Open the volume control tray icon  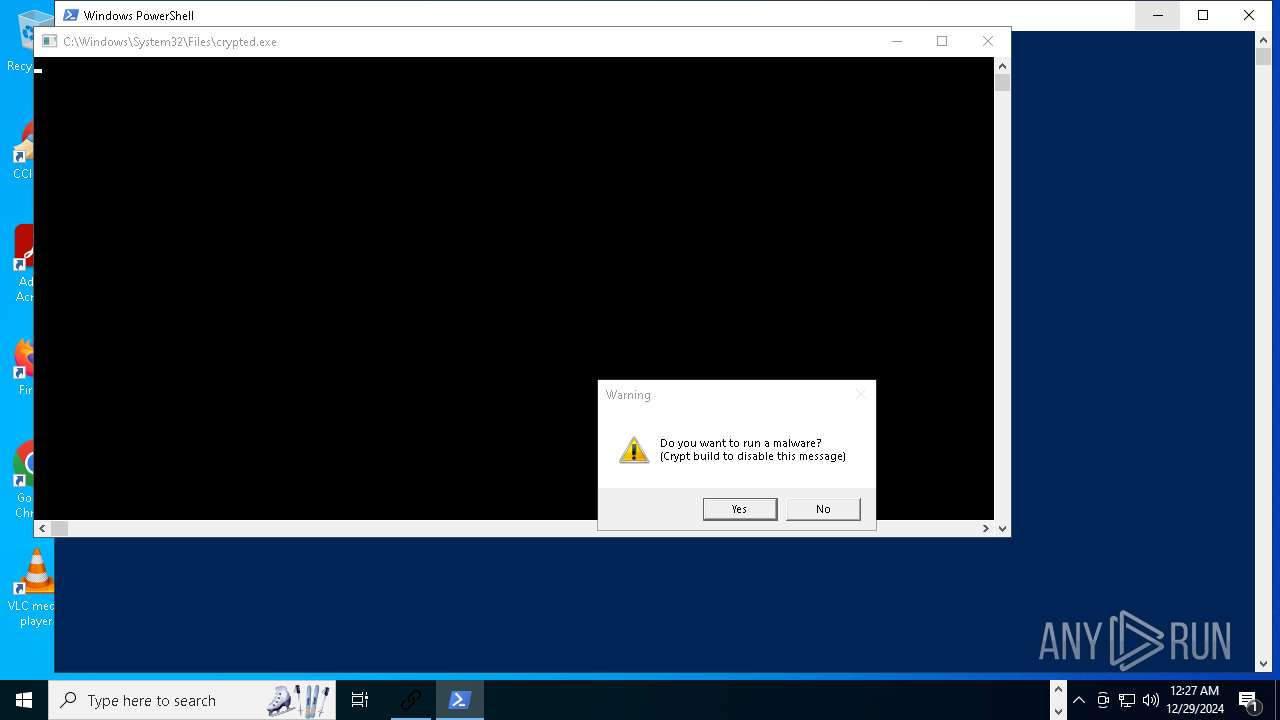click(x=1151, y=700)
